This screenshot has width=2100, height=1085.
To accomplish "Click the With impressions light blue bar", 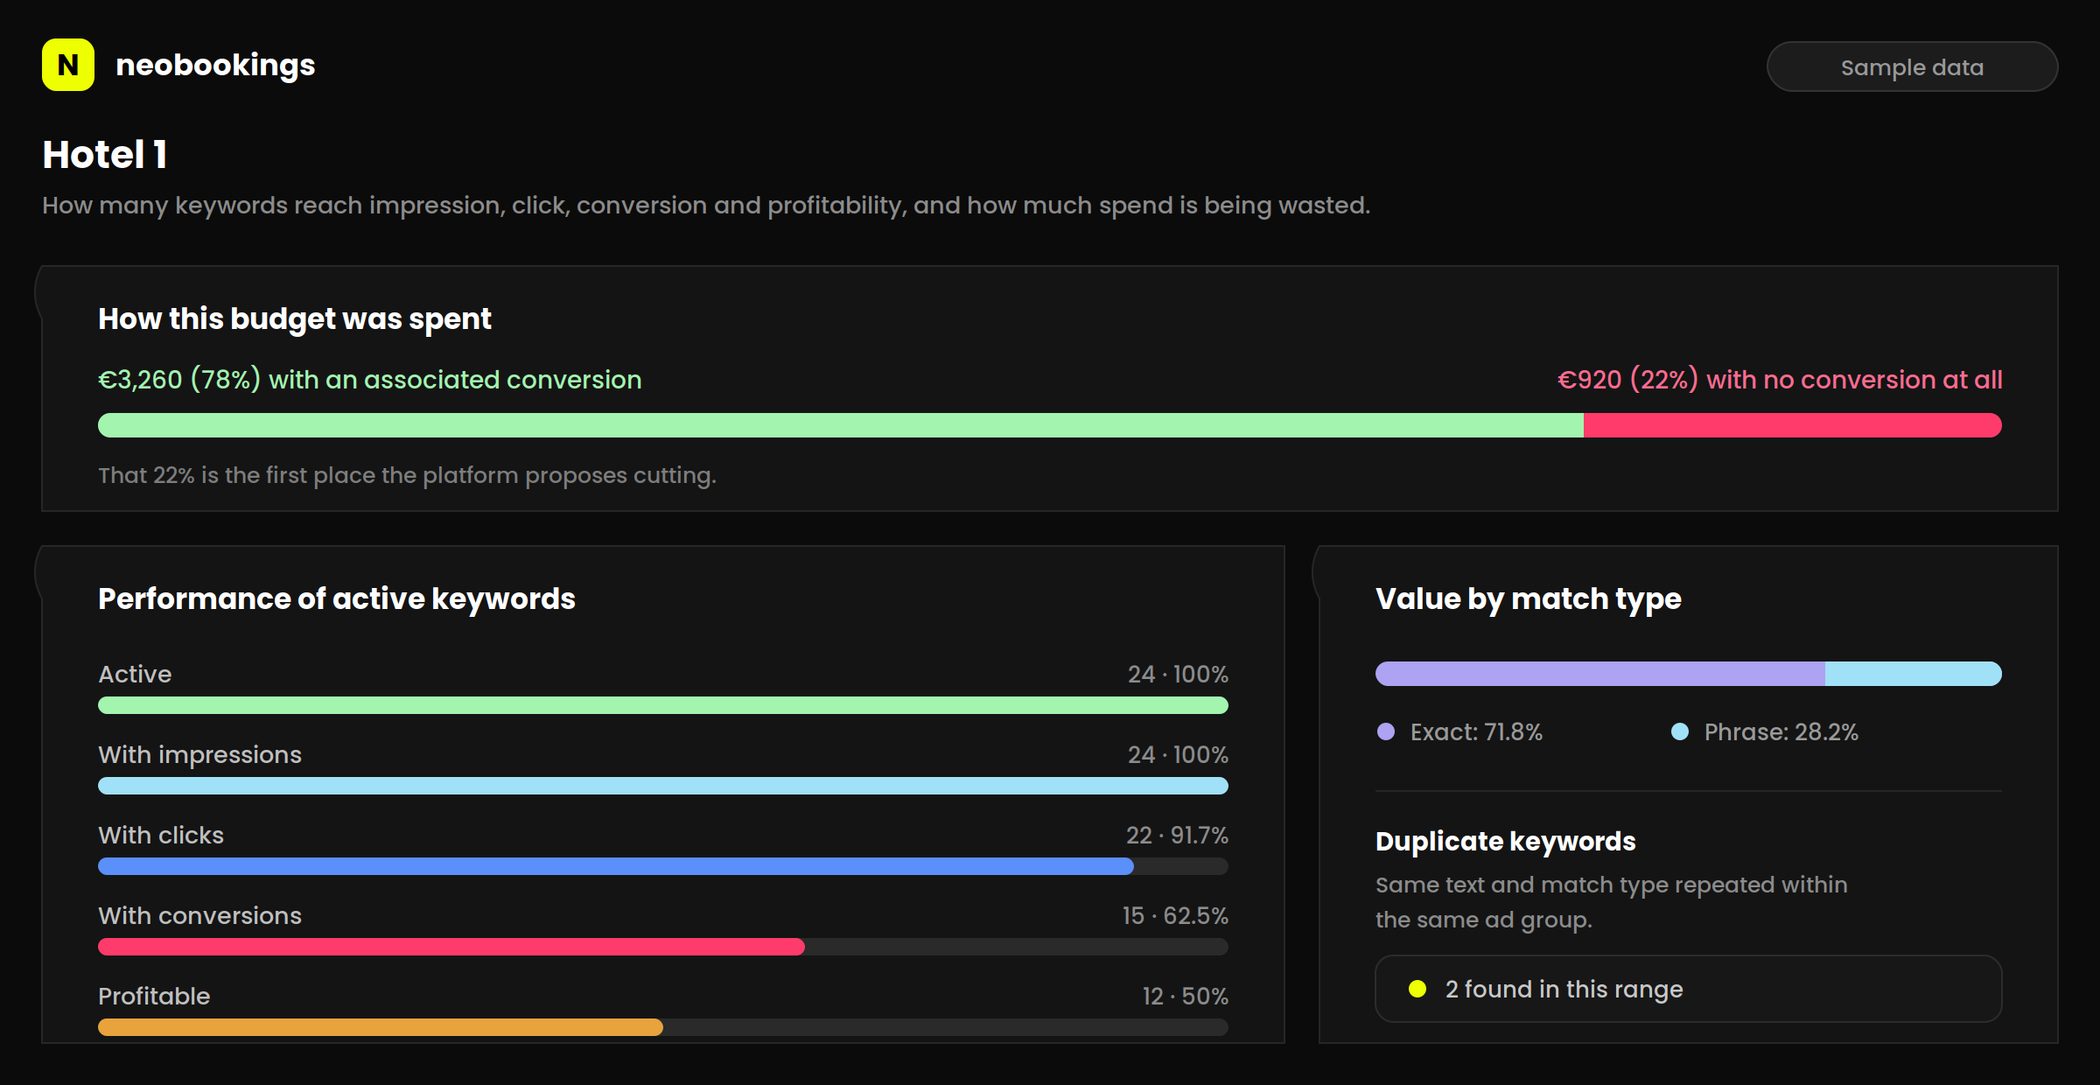I will click(x=663, y=786).
